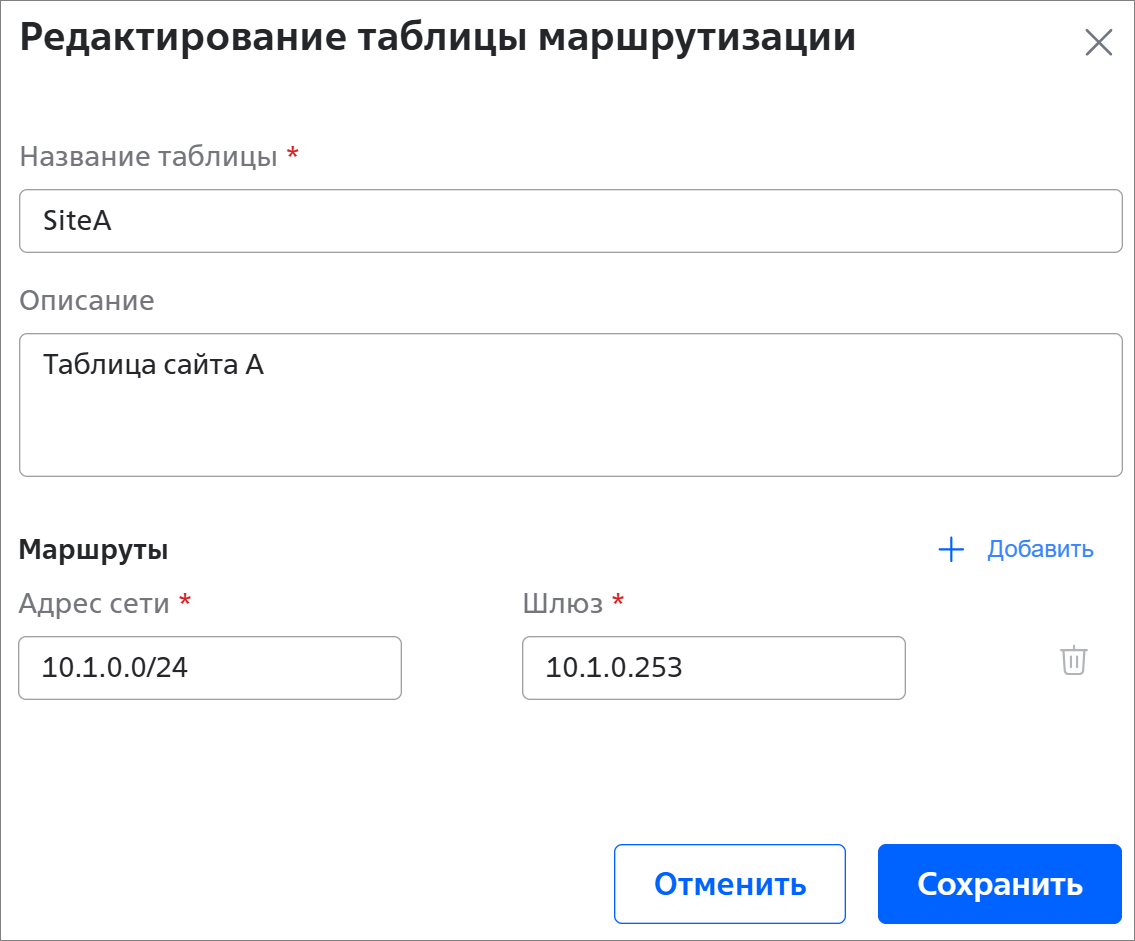This screenshot has width=1135, height=941.
Task: Click the dialog title Редактирование таблицы маршрутизации
Action: tap(437, 38)
